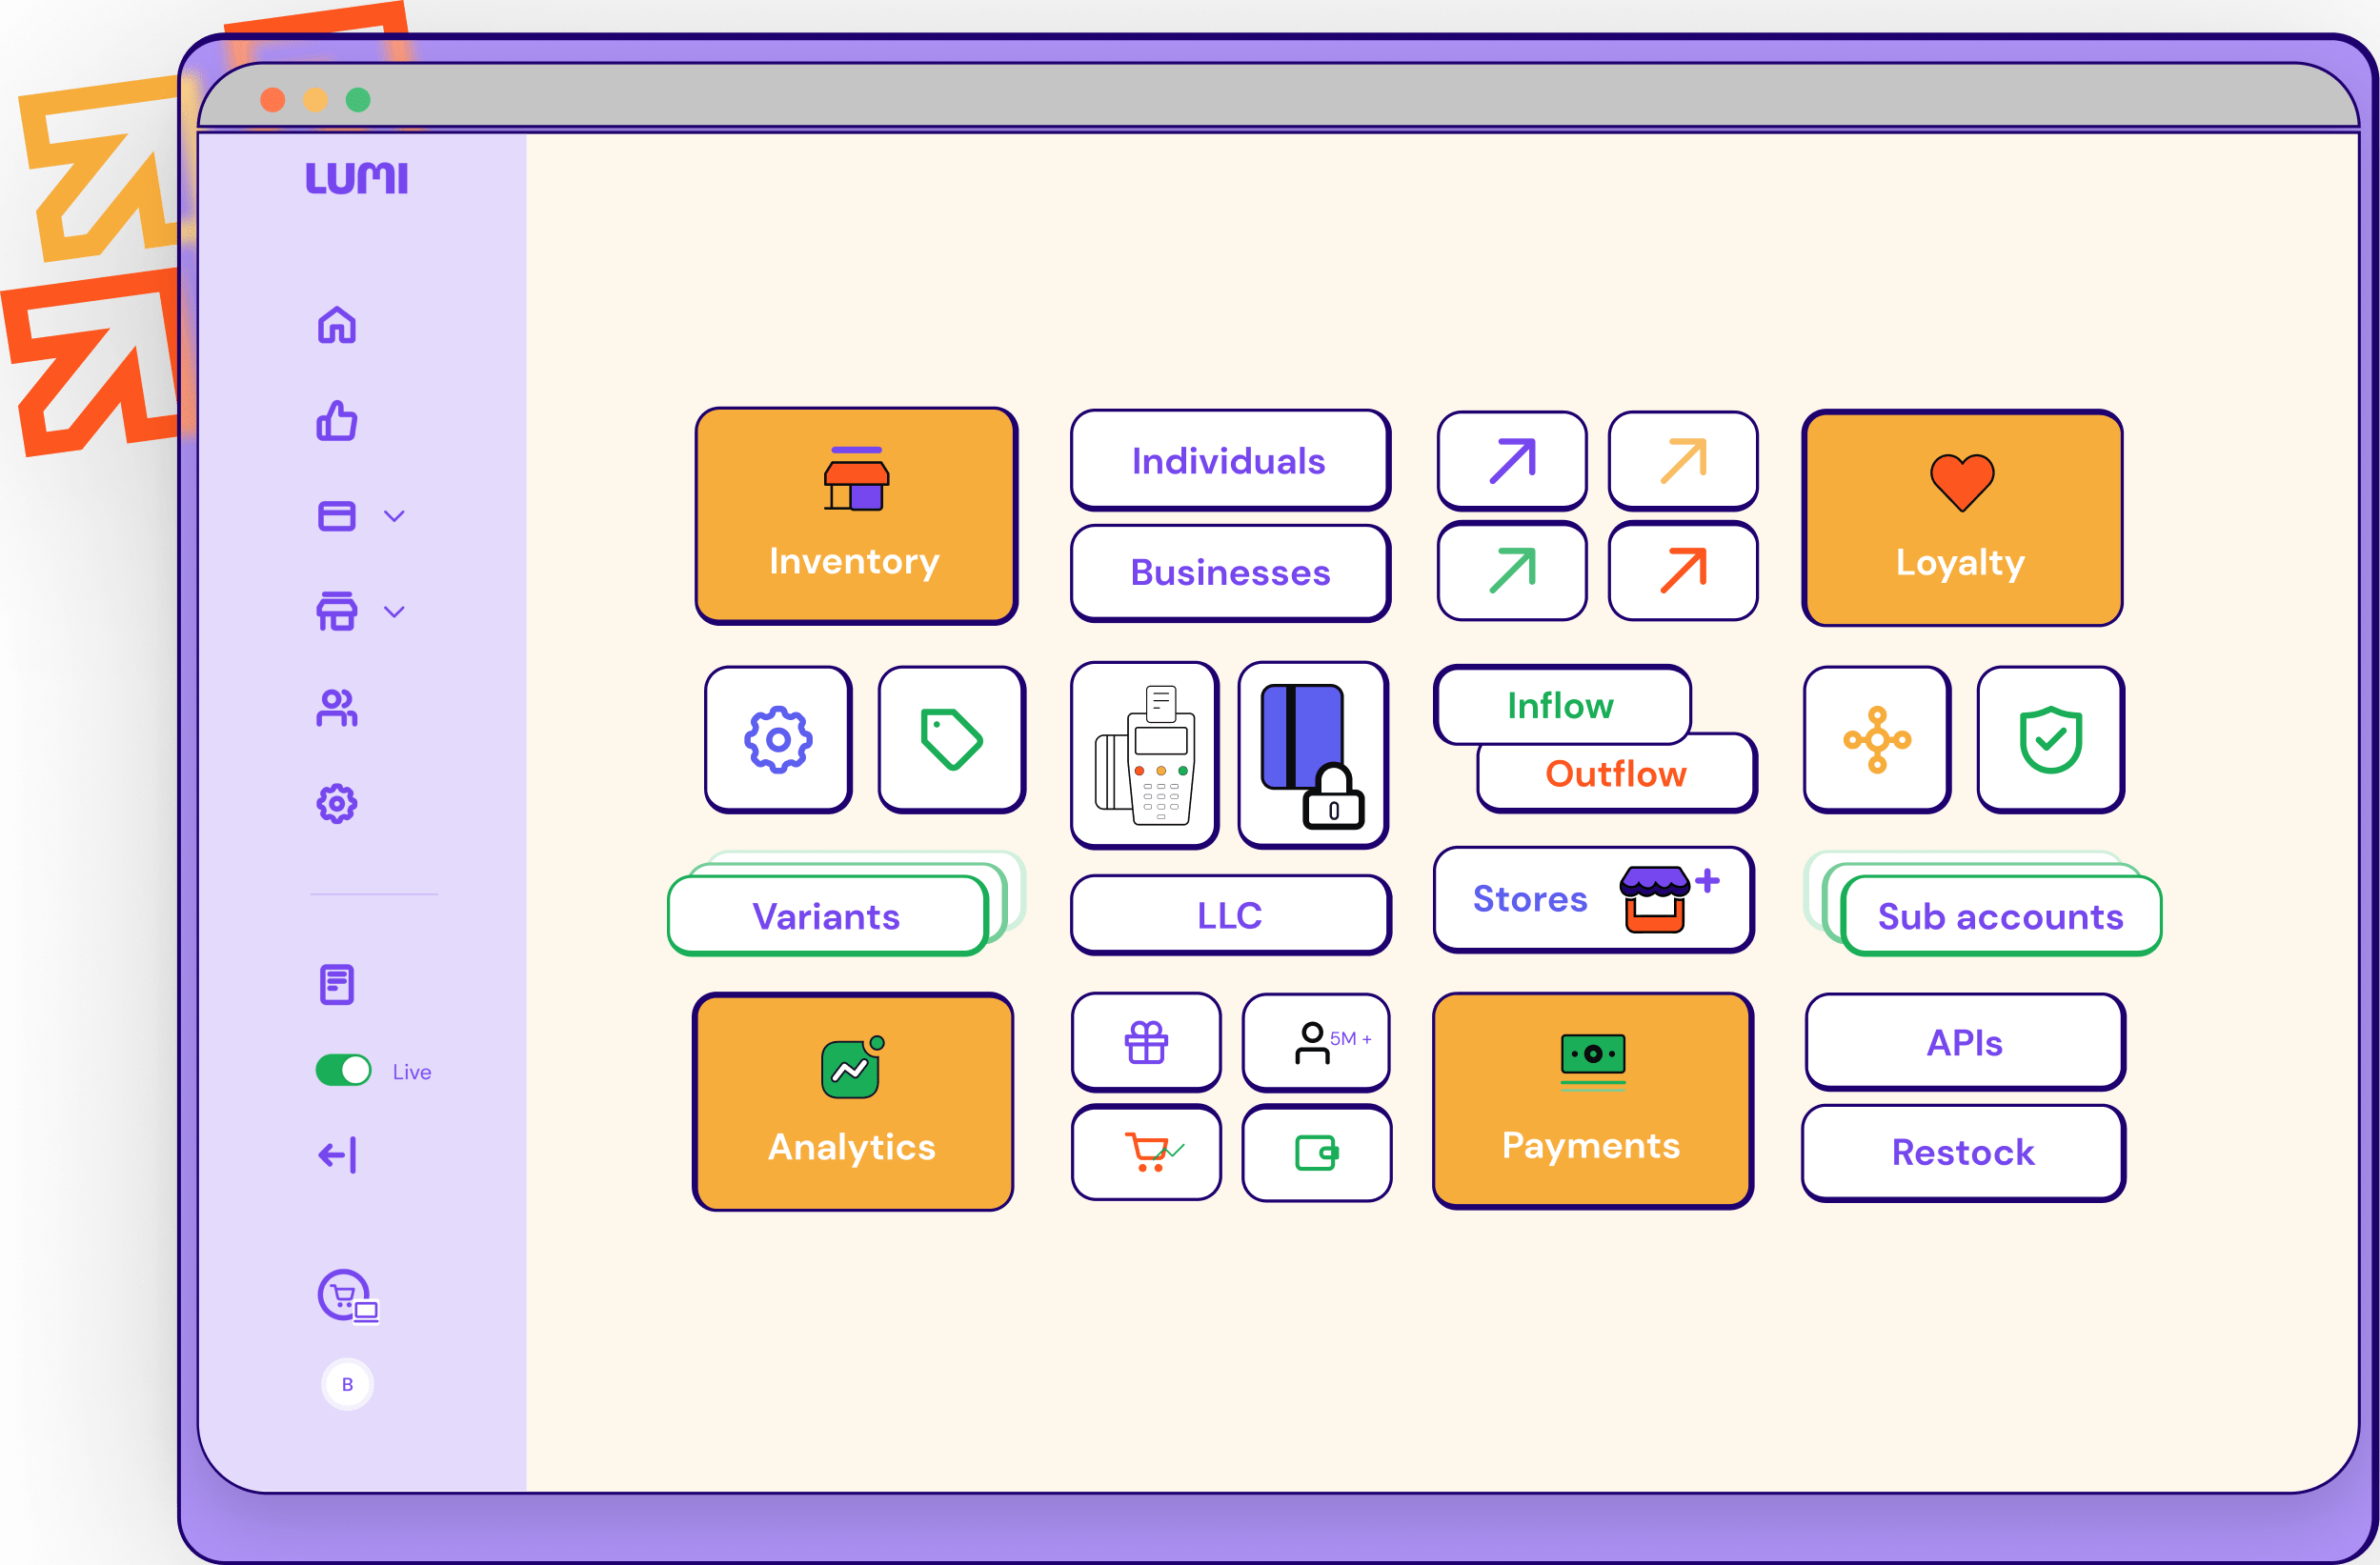Select the Home icon in the sidebar
The width and height of the screenshot is (2380, 1565).
tap(336, 325)
